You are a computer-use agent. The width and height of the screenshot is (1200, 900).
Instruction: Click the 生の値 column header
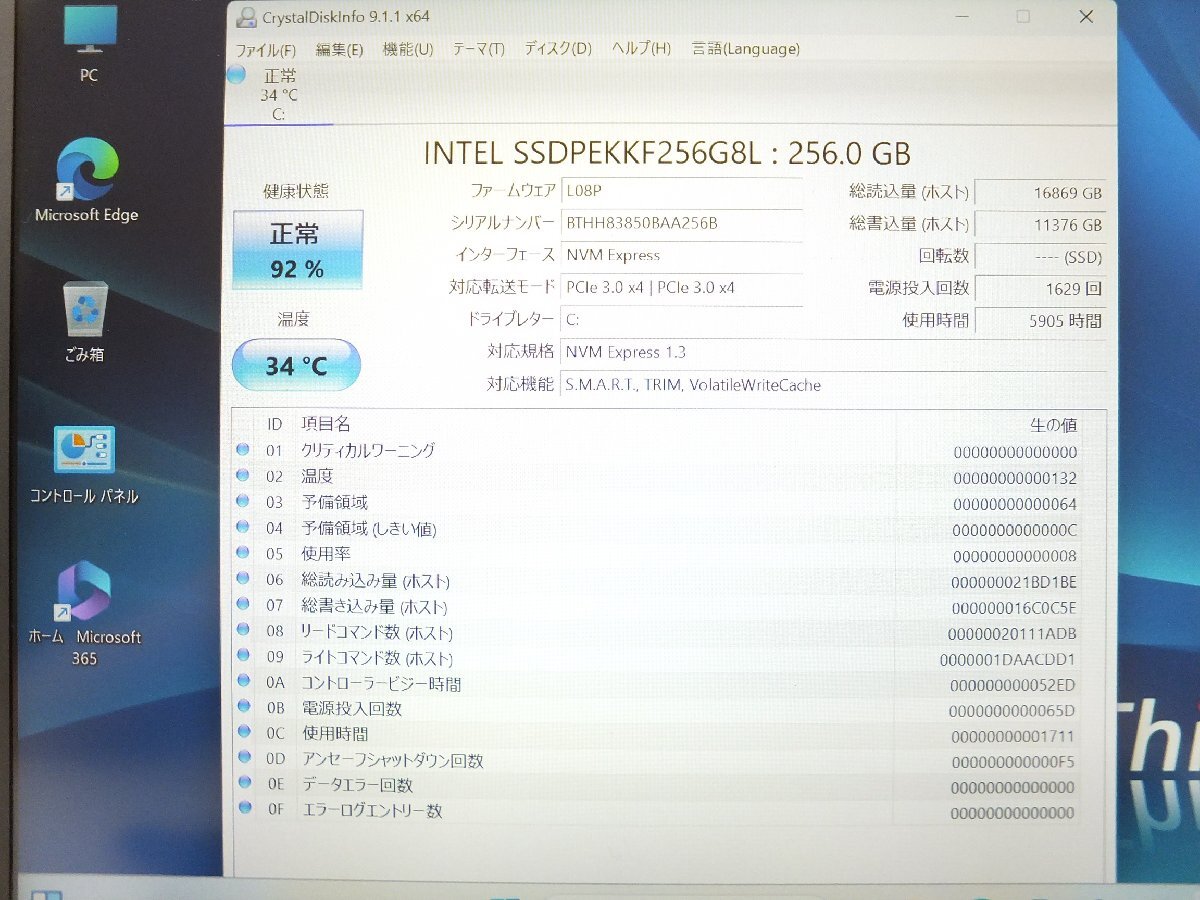(1052, 425)
